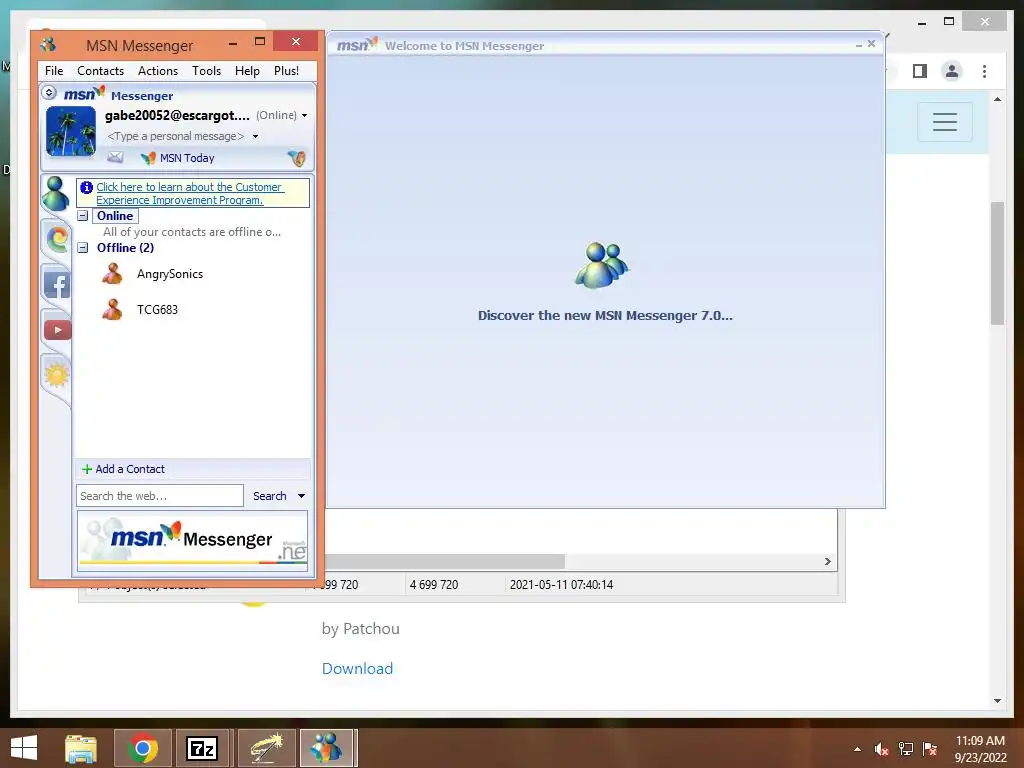Select the AngrySonics contact
Screen dimensions: 1024x768
[x=170, y=274]
